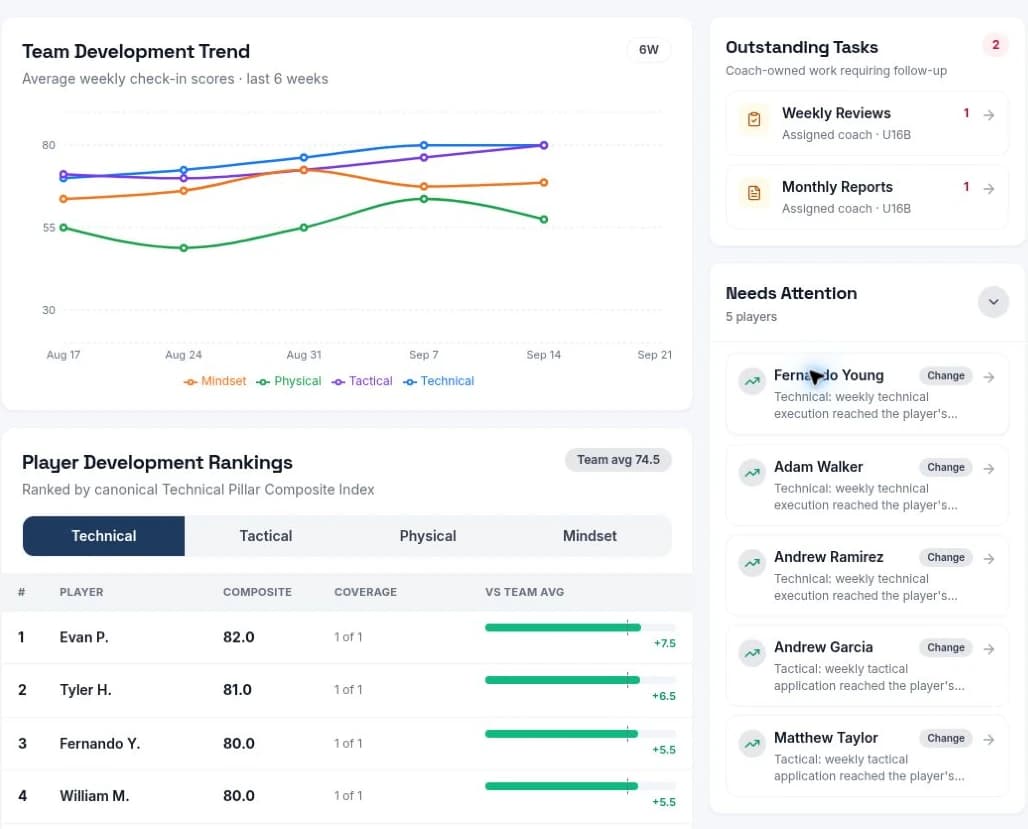Click Change badge for Fernando Young
Viewport: 1028px width, 829px height.
coord(945,376)
